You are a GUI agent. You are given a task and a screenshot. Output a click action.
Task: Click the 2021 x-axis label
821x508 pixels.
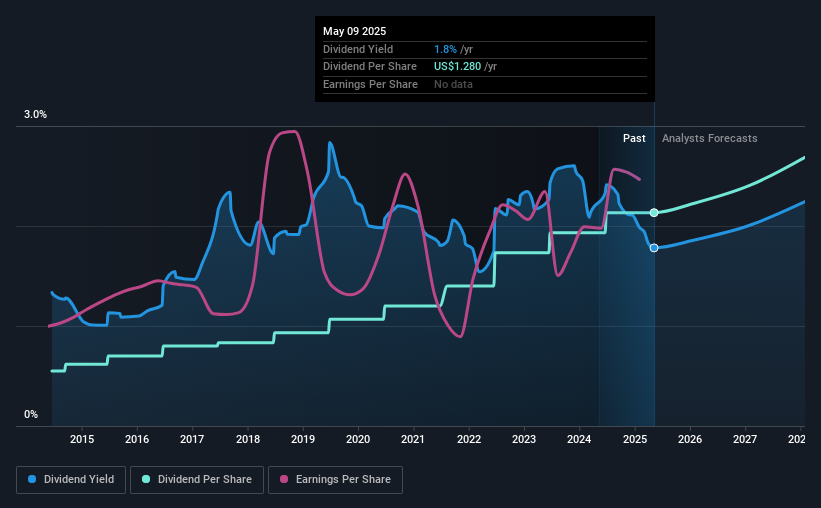pos(413,439)
